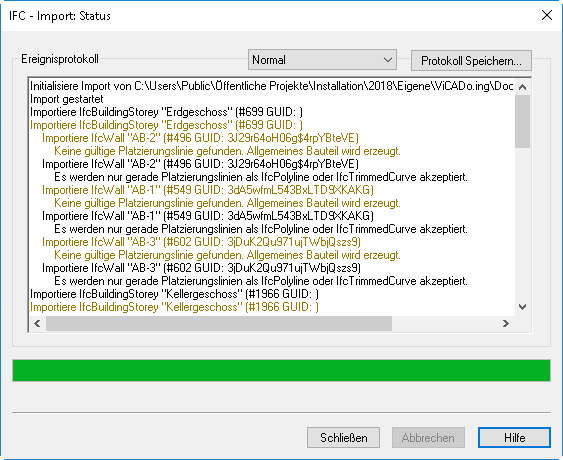Close the IFC Import Status dialog with X
The width and height of the screenshot is (563, 460).
(x=546, y=15)
